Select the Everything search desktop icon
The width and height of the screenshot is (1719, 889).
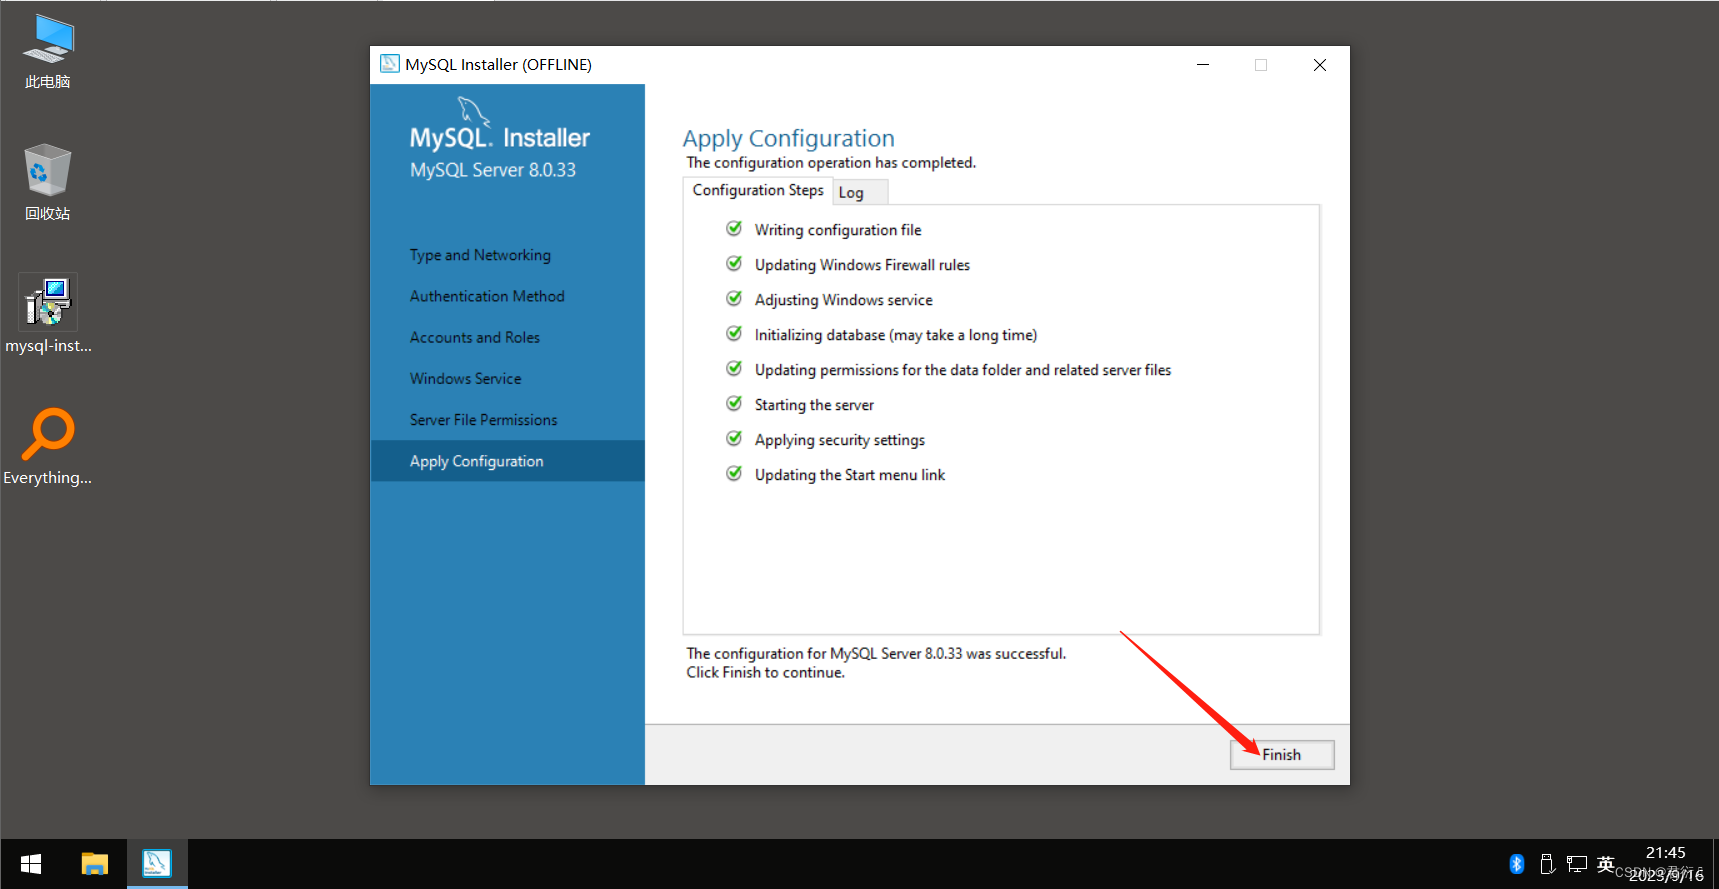(48, 447)
